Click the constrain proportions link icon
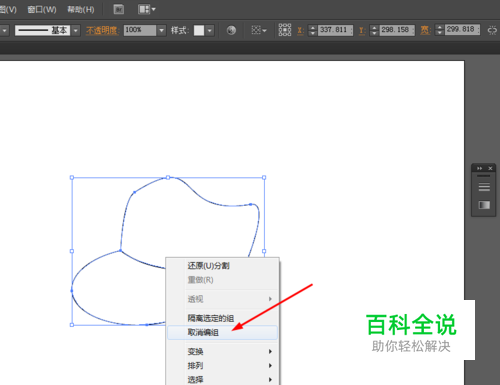The image size is (500, 385). click(492, 30)
